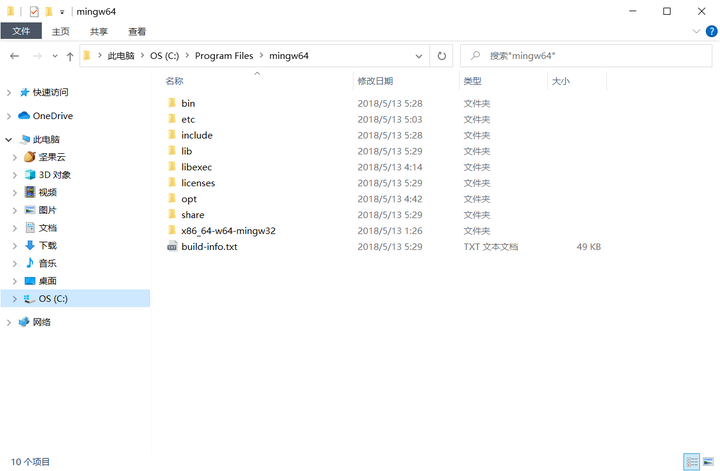The height and width of the screenshot is (471, 720).
Task: Select the libexec folder icon
Action: click(x=172, y=167)
